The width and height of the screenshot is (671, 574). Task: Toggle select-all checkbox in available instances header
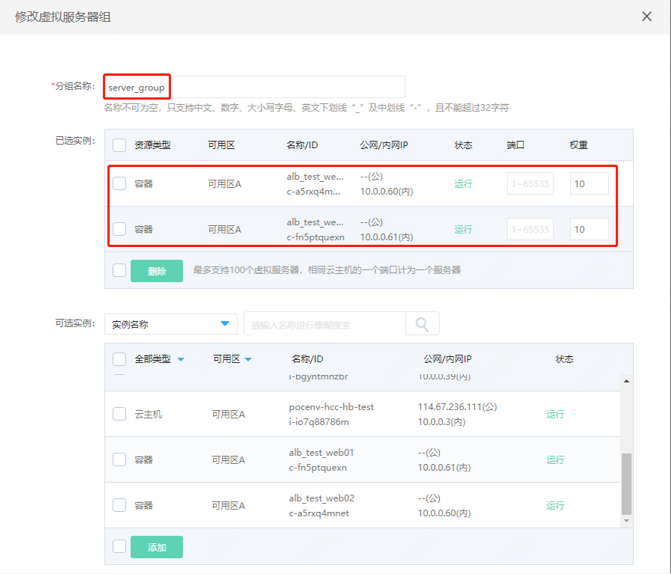(x=119, y=359)
